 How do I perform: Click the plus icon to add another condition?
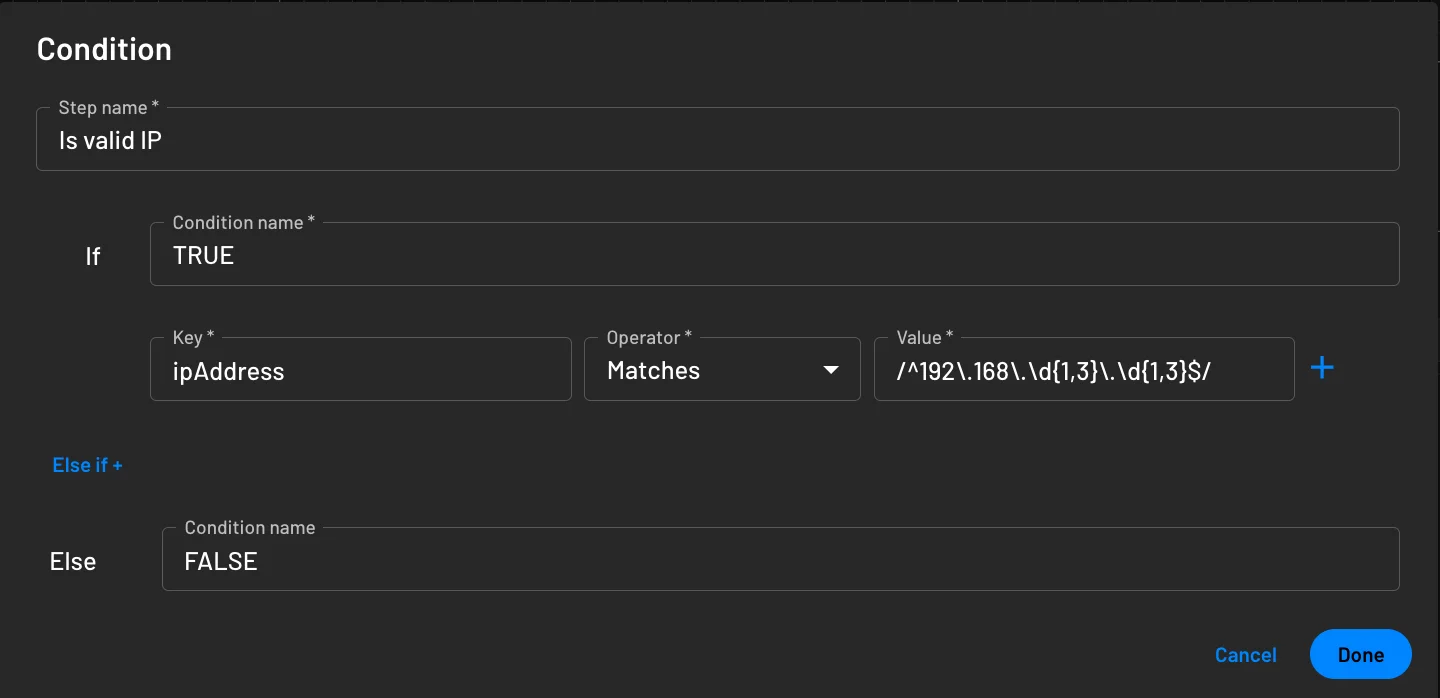[x=1322, y=368]
